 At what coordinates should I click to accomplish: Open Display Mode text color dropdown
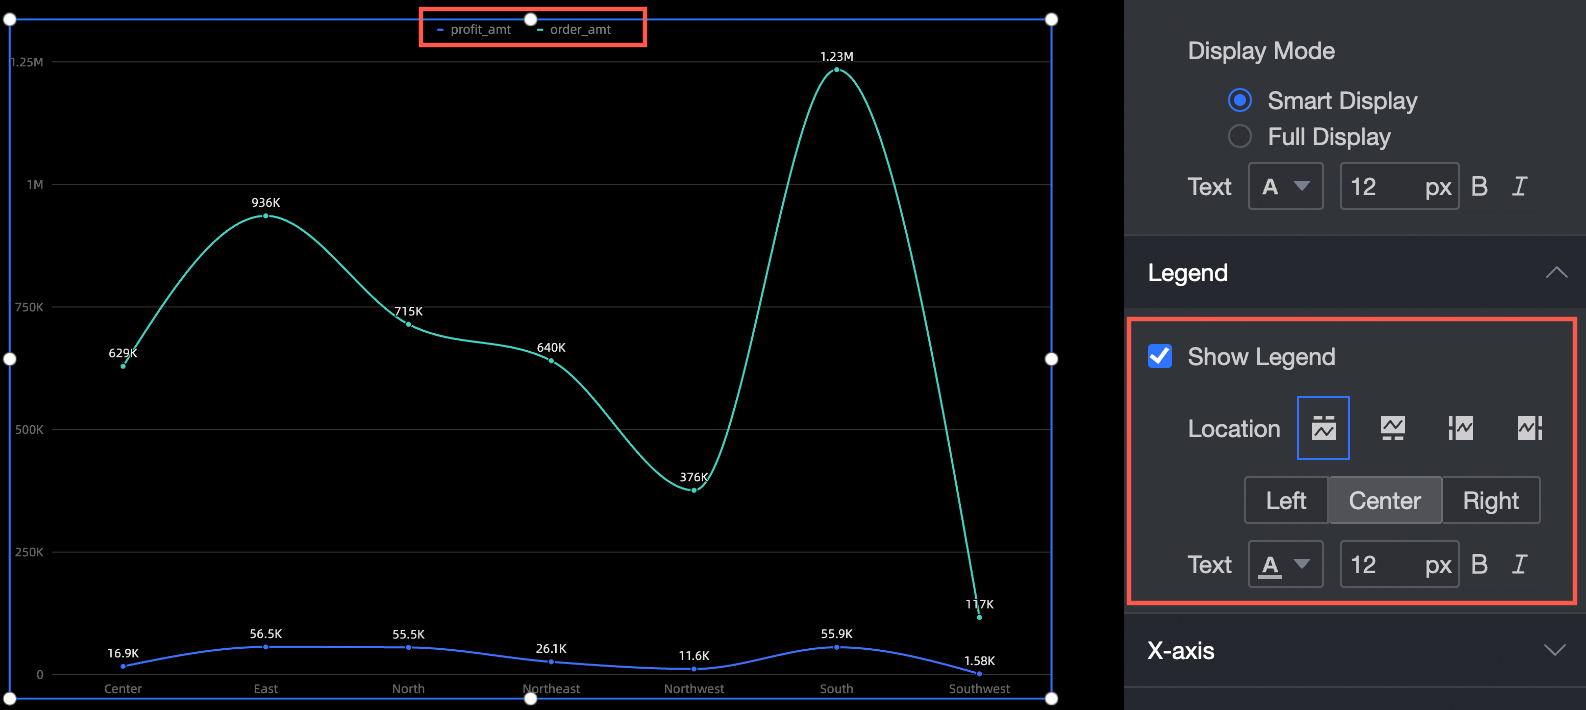click(1286, 186)
